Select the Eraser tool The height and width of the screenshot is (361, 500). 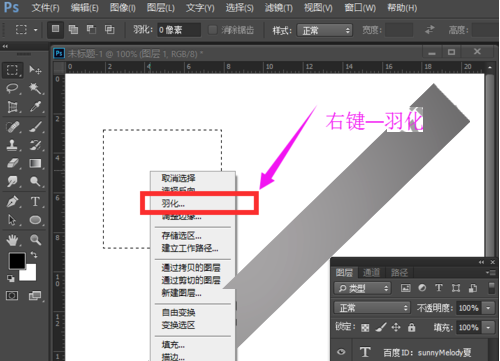pos(13,163)
